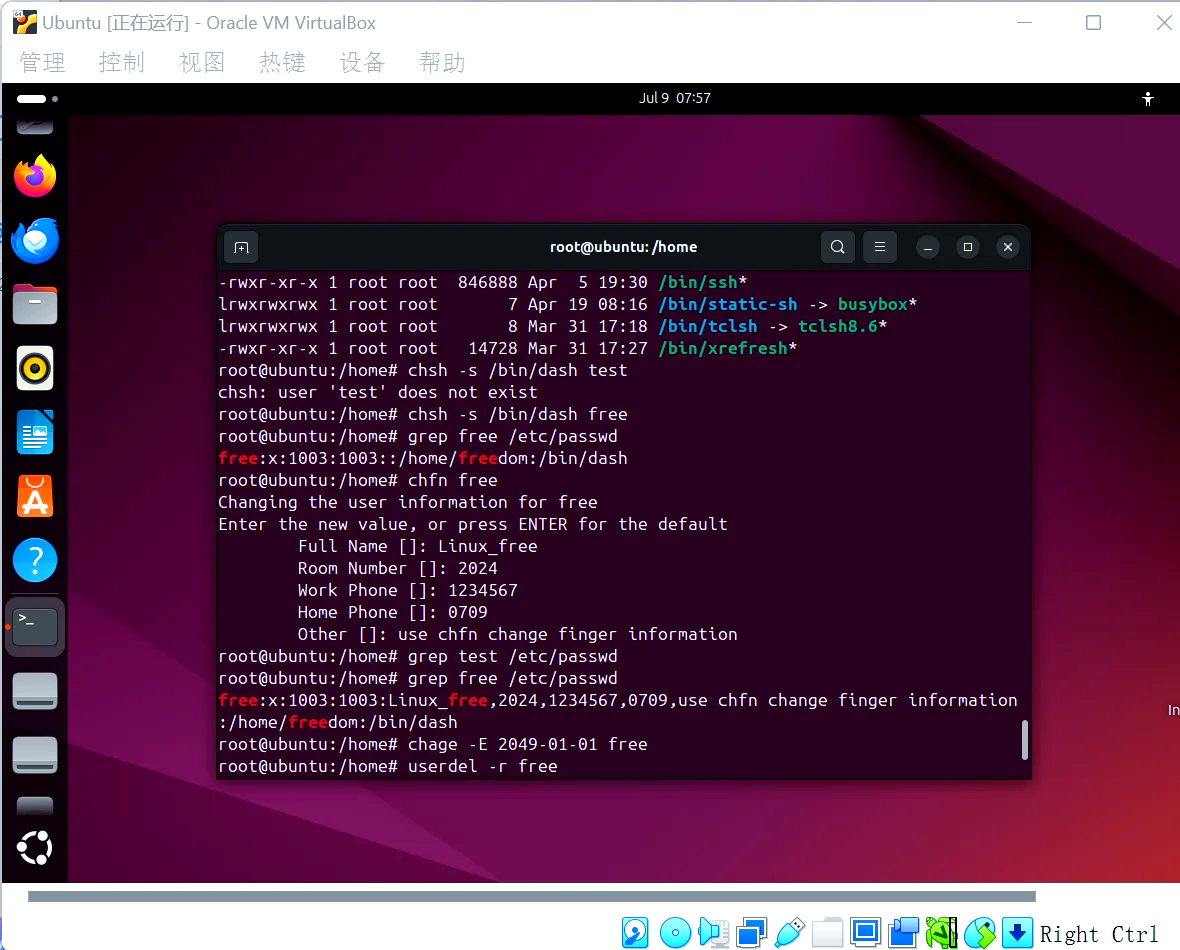Click the VirtualBox network indicator
This screenshot has width=1180, height=950.
751,933
